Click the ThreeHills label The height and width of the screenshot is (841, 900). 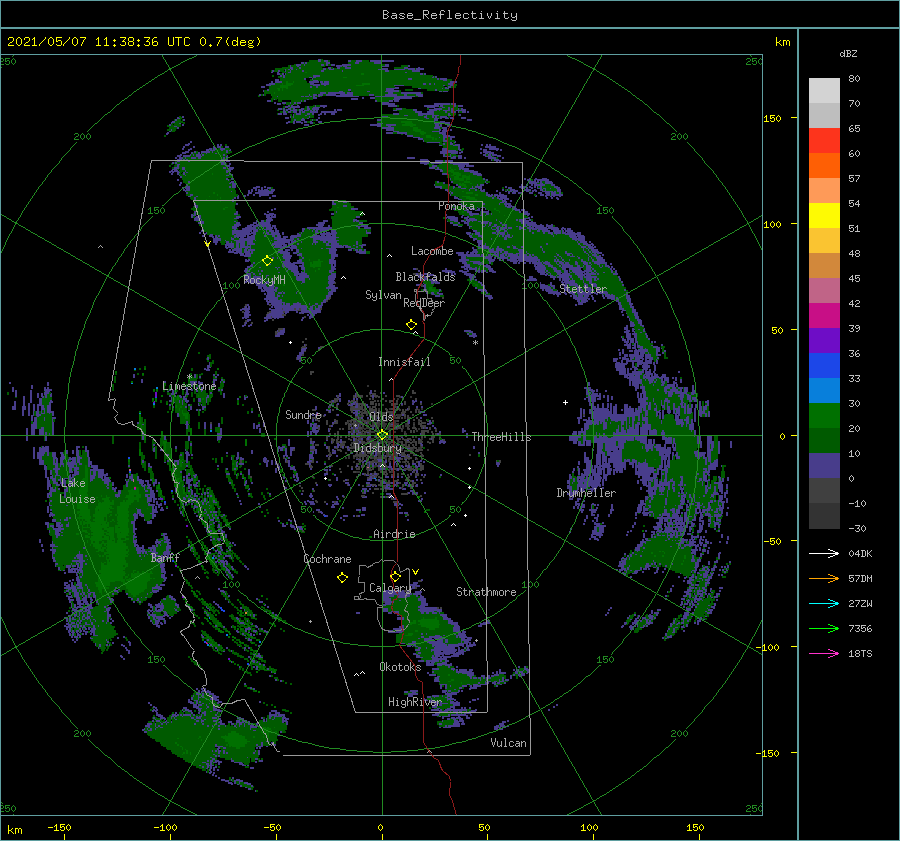point(502,437)
